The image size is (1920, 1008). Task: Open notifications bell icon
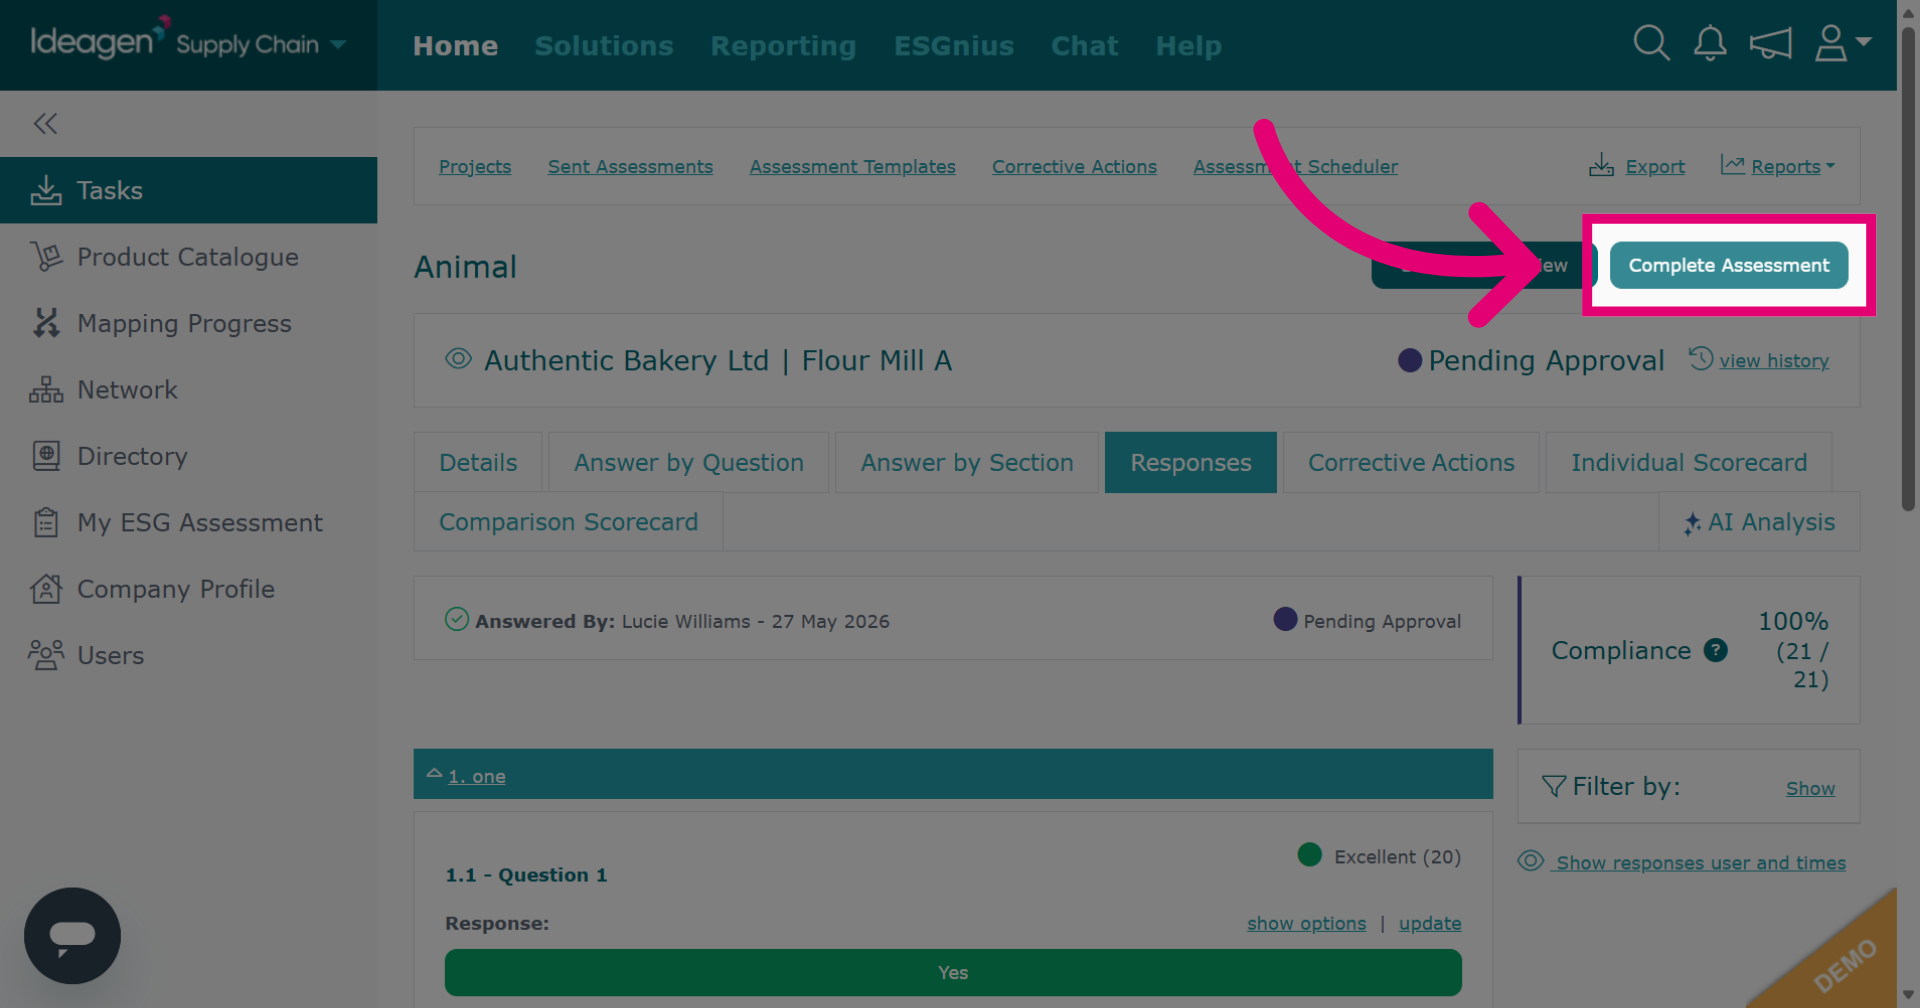(x=1710, y=43)
